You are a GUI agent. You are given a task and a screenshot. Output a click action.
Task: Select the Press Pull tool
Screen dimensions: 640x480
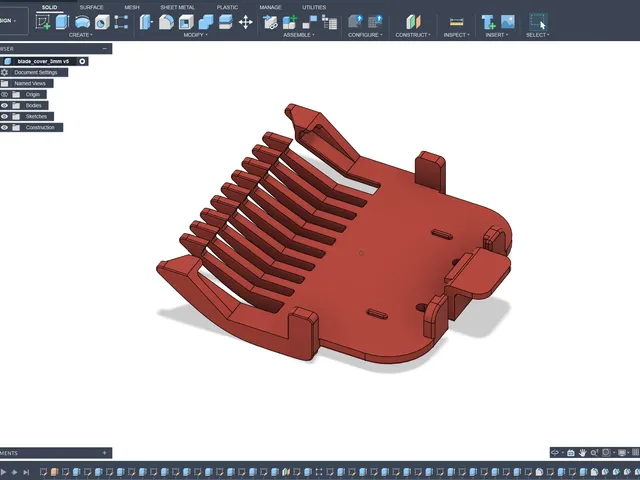pos(146,22)
